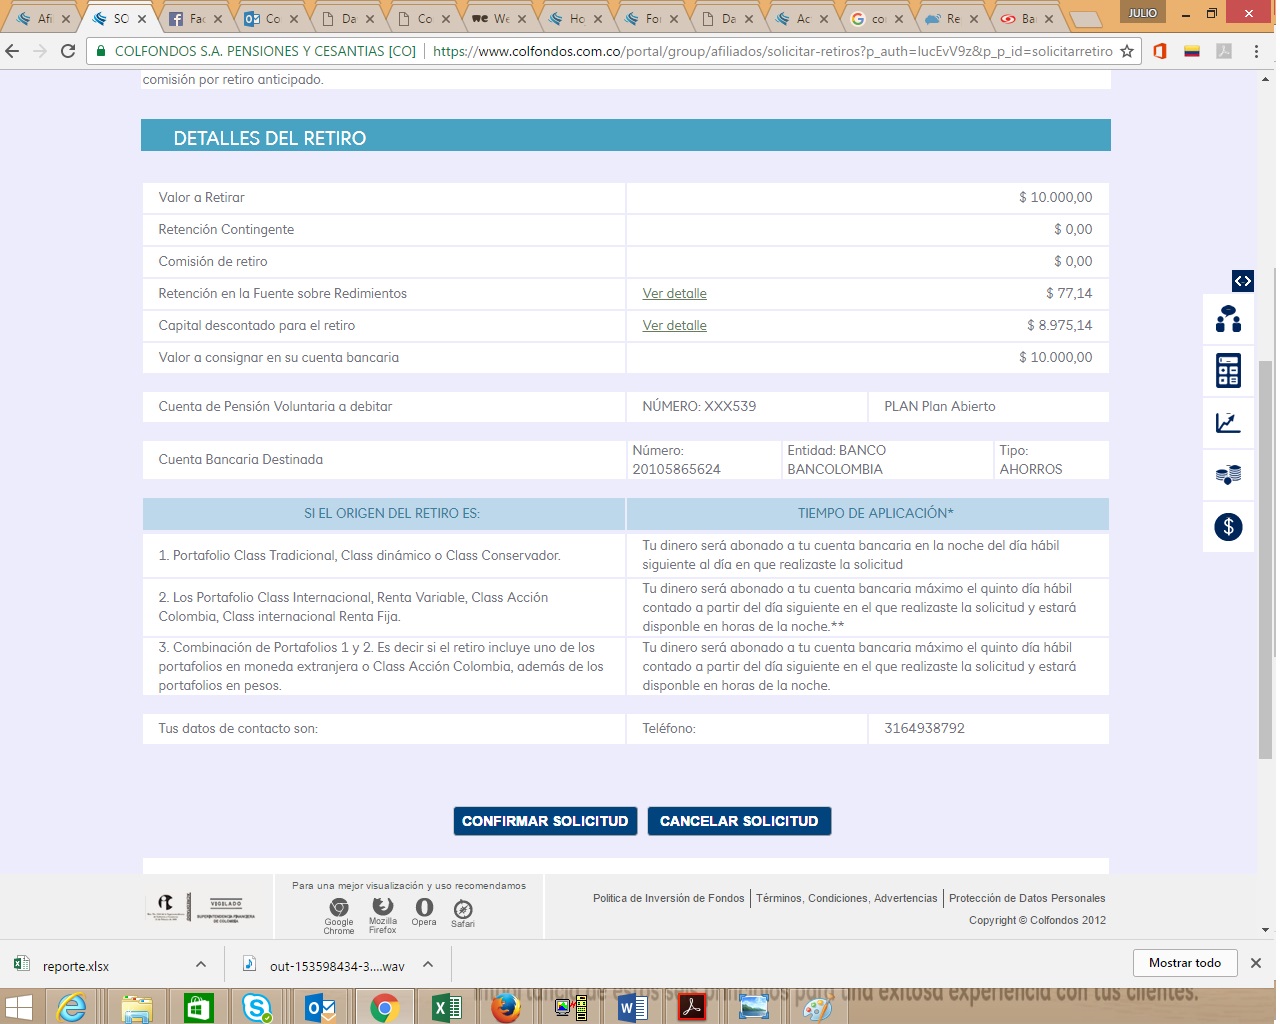Click the Office extension icon
Viewport: 1280px width, 1024px height.
1160,51
